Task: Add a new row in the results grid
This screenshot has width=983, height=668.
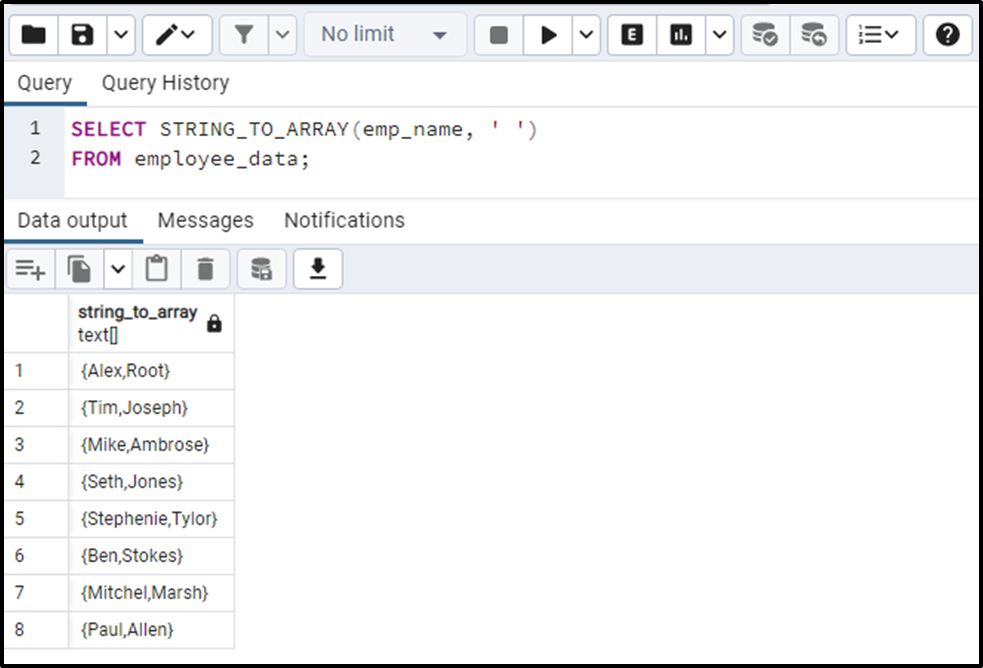Action: coord(30,268)
